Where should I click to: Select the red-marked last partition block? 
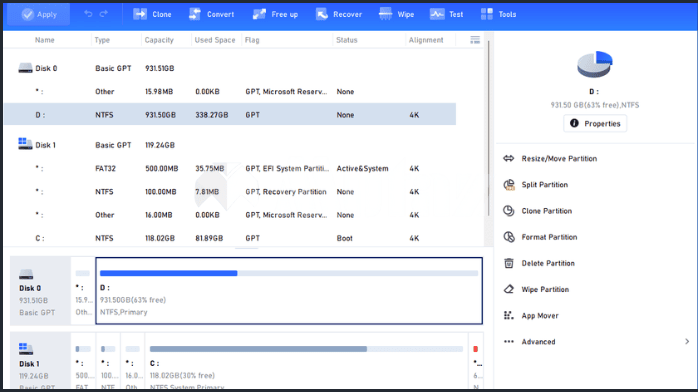coord(476,361)
